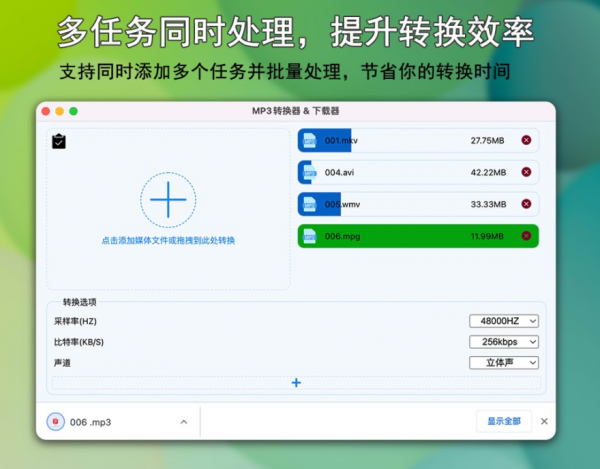Remove 005.wmv from the list
600x469 pixels.
point(526,204)
